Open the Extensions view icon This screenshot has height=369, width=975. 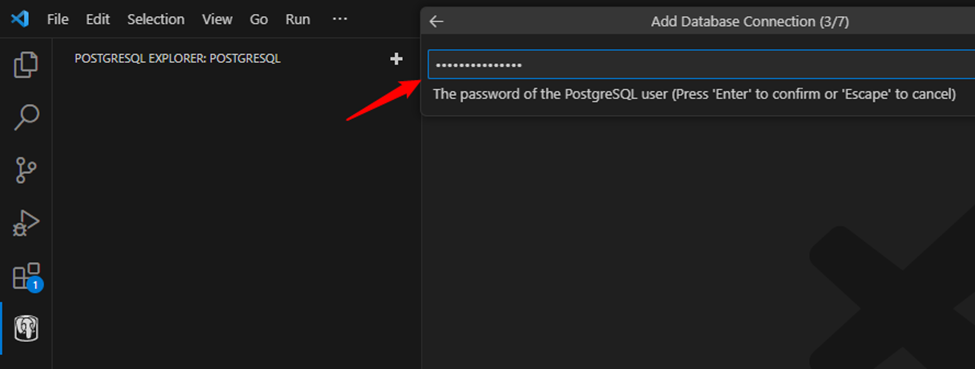pyautogui.click(x=27, y=276)
